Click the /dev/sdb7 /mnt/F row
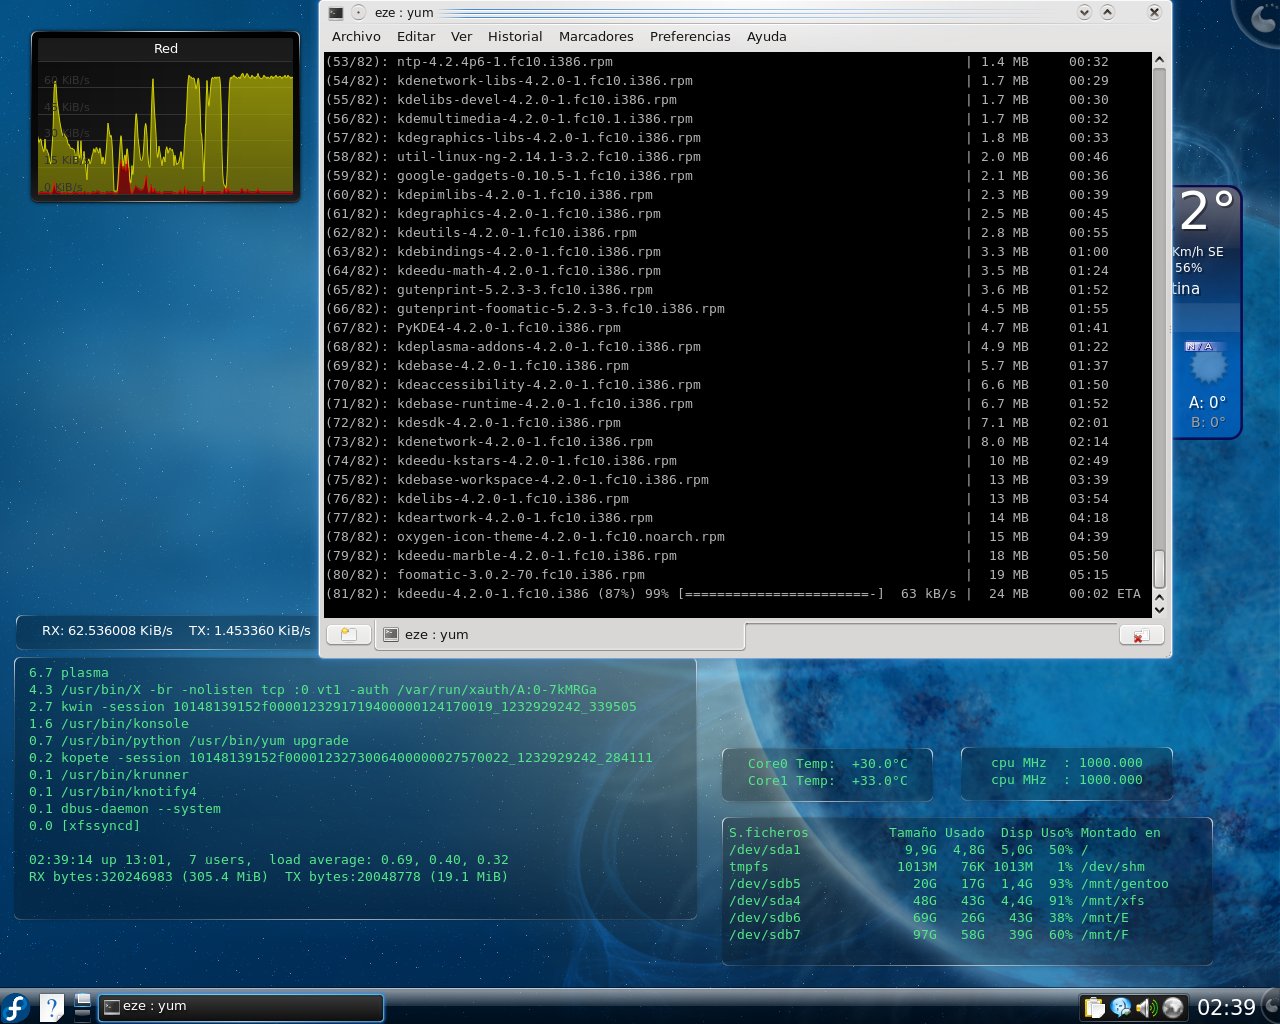The height and width of the screenshot is (1024, 1280). pos(928,935)
